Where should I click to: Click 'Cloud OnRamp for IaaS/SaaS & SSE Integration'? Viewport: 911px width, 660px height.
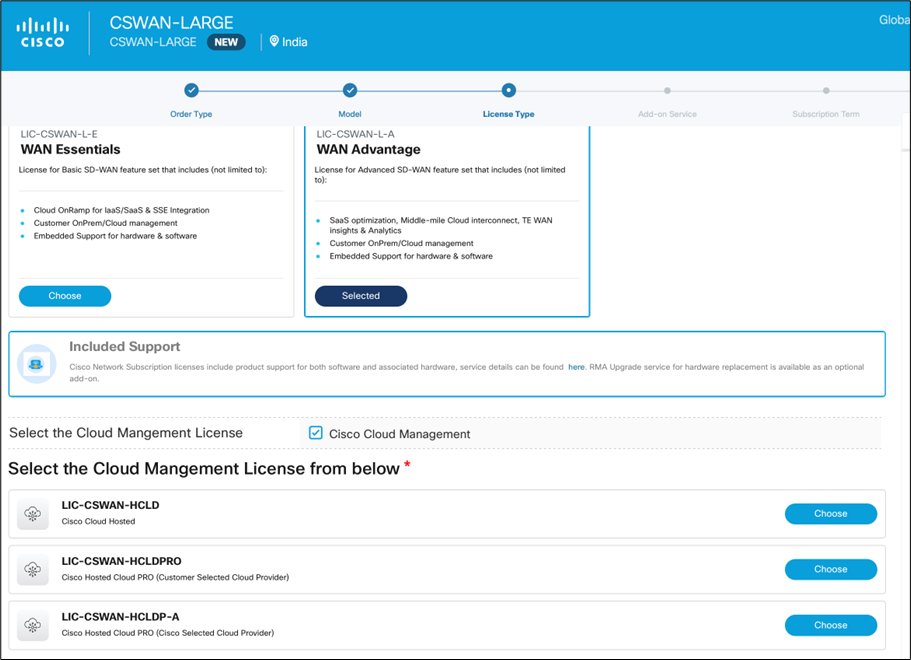click(121, 210)
